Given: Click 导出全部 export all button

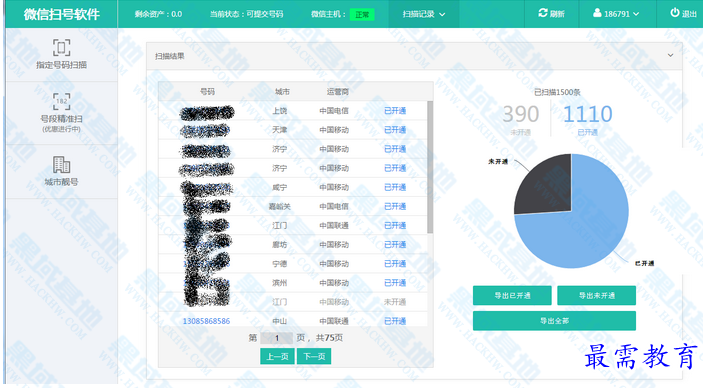Looking at the screenshot, I should [x=554, y=320].
